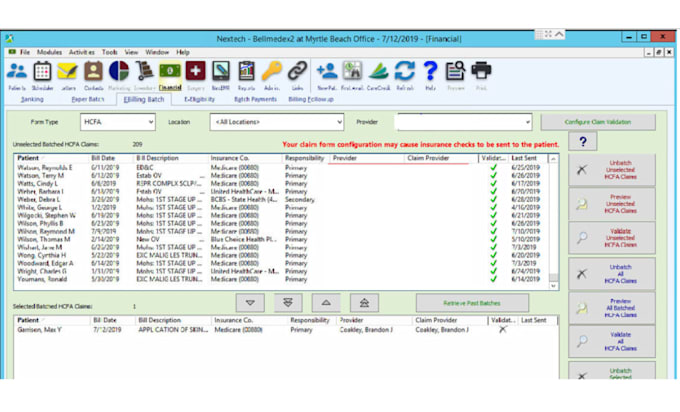This screenshot has height=412, width=680.
Task: Click Preview Unselected HCFA Claims button
Action: pyautogui.click(x=612, y=204)
